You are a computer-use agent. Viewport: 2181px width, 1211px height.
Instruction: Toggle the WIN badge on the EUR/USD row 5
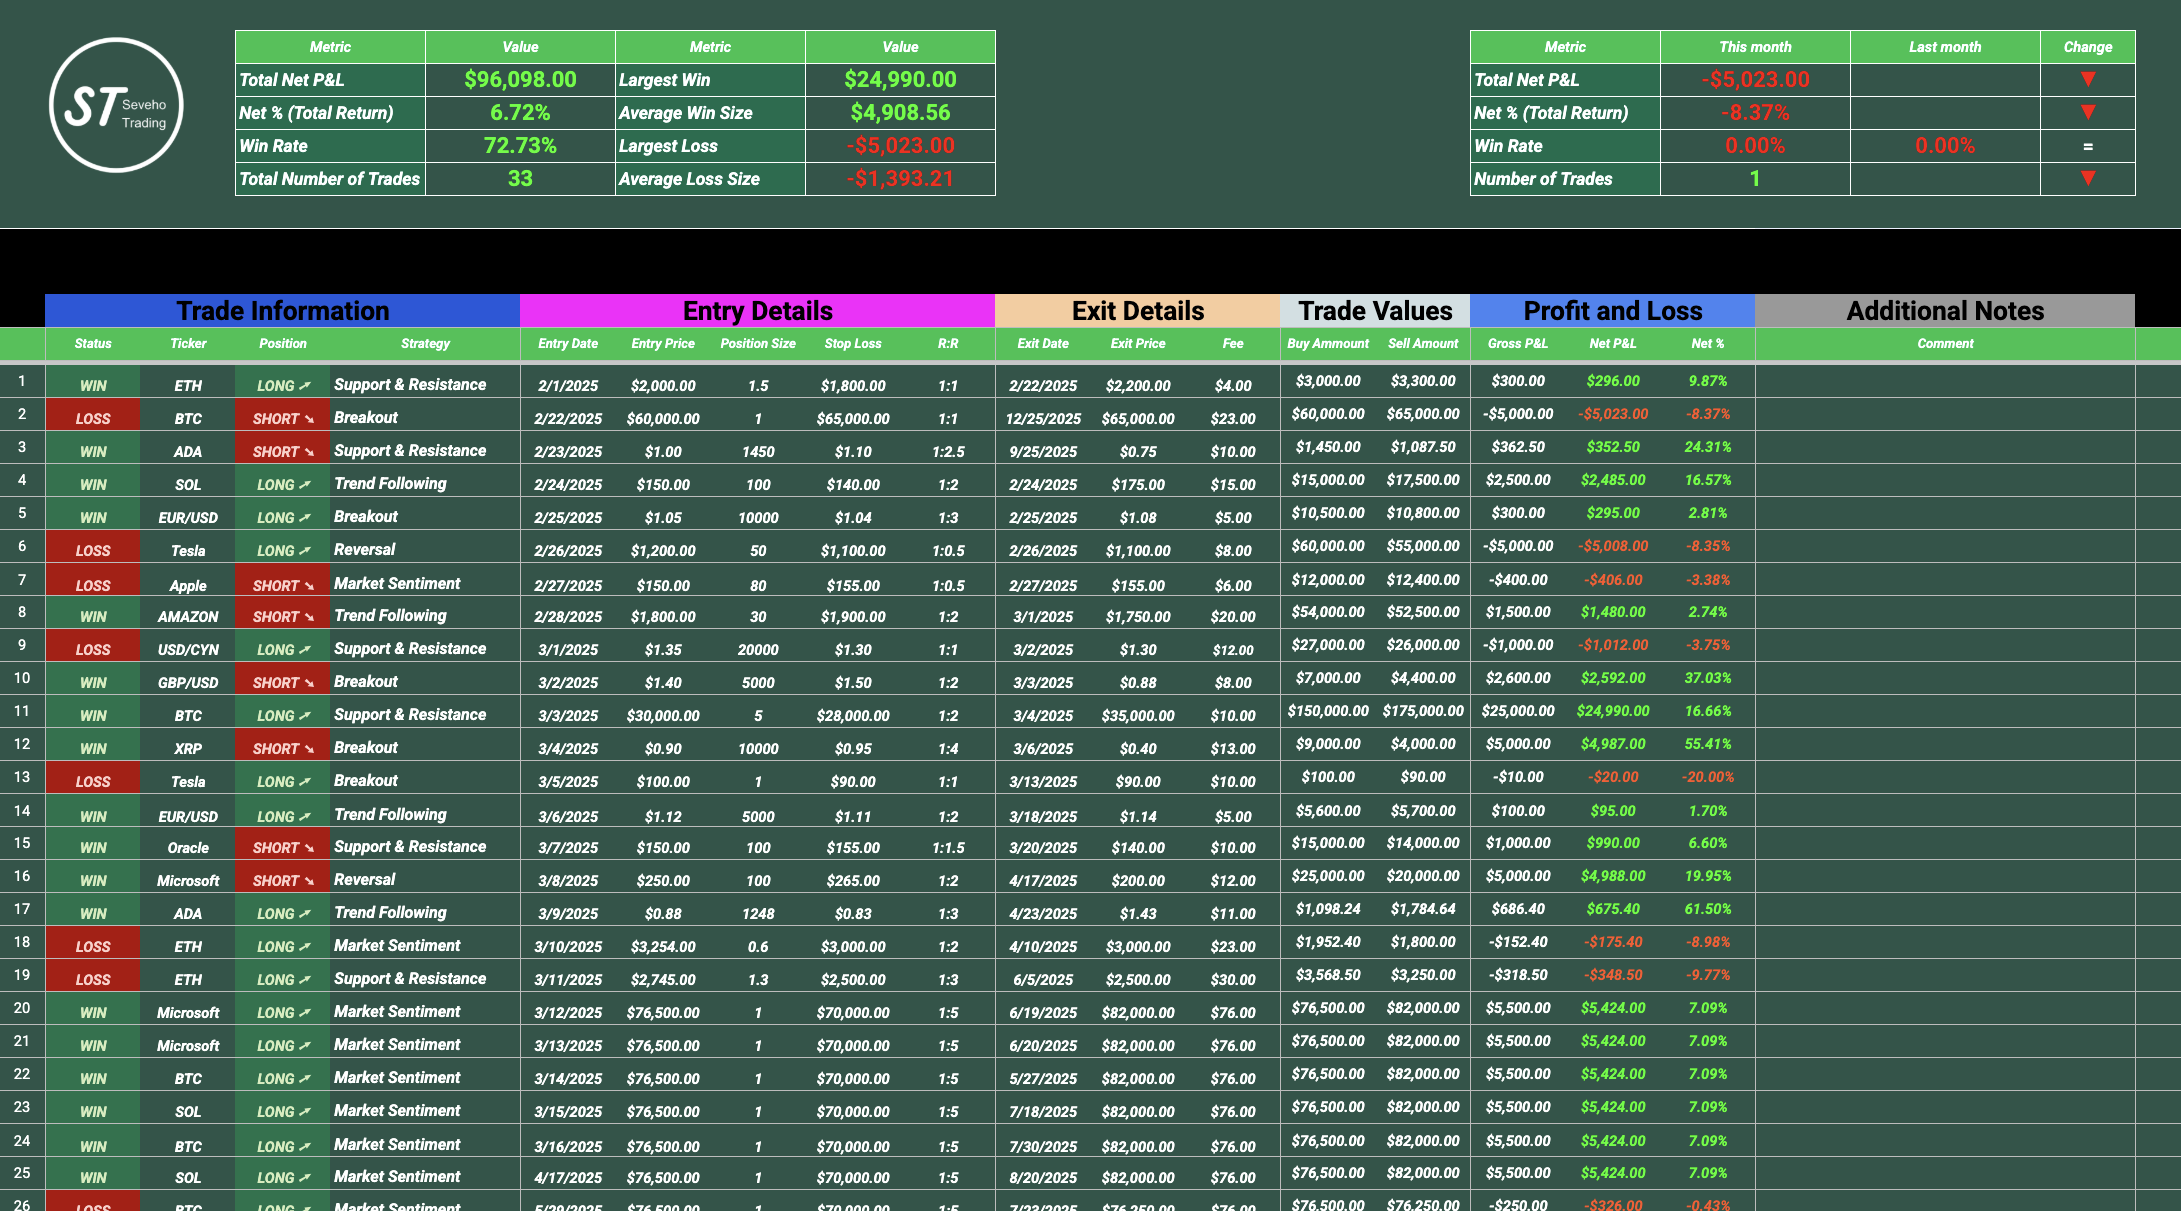pos(92,516)
